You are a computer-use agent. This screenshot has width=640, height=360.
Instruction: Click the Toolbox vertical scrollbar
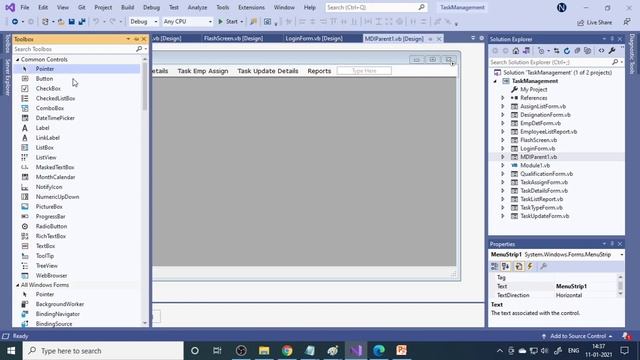click(x=144, y=87)
